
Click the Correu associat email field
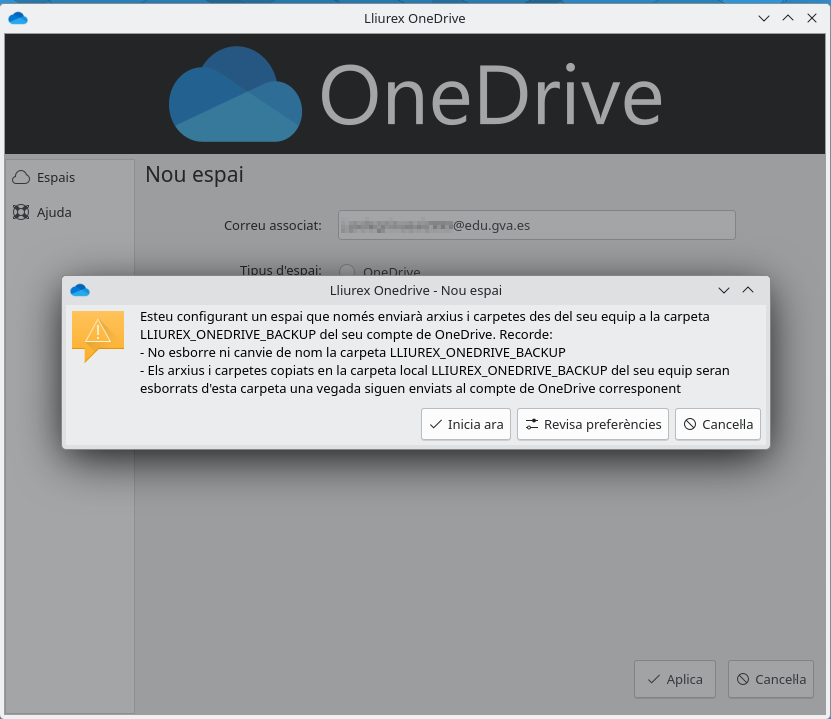click(536, 225)
